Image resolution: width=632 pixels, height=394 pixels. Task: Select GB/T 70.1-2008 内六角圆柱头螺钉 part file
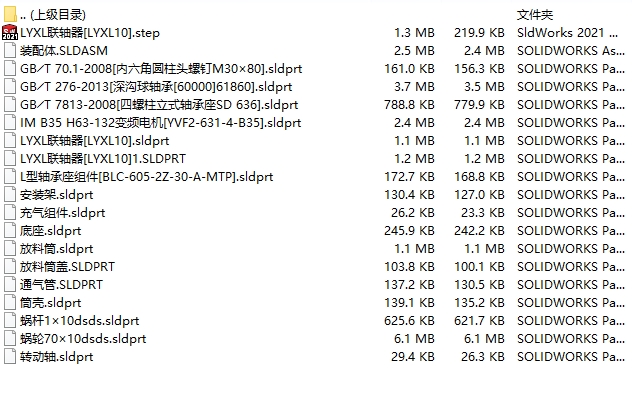pos(161,69)
